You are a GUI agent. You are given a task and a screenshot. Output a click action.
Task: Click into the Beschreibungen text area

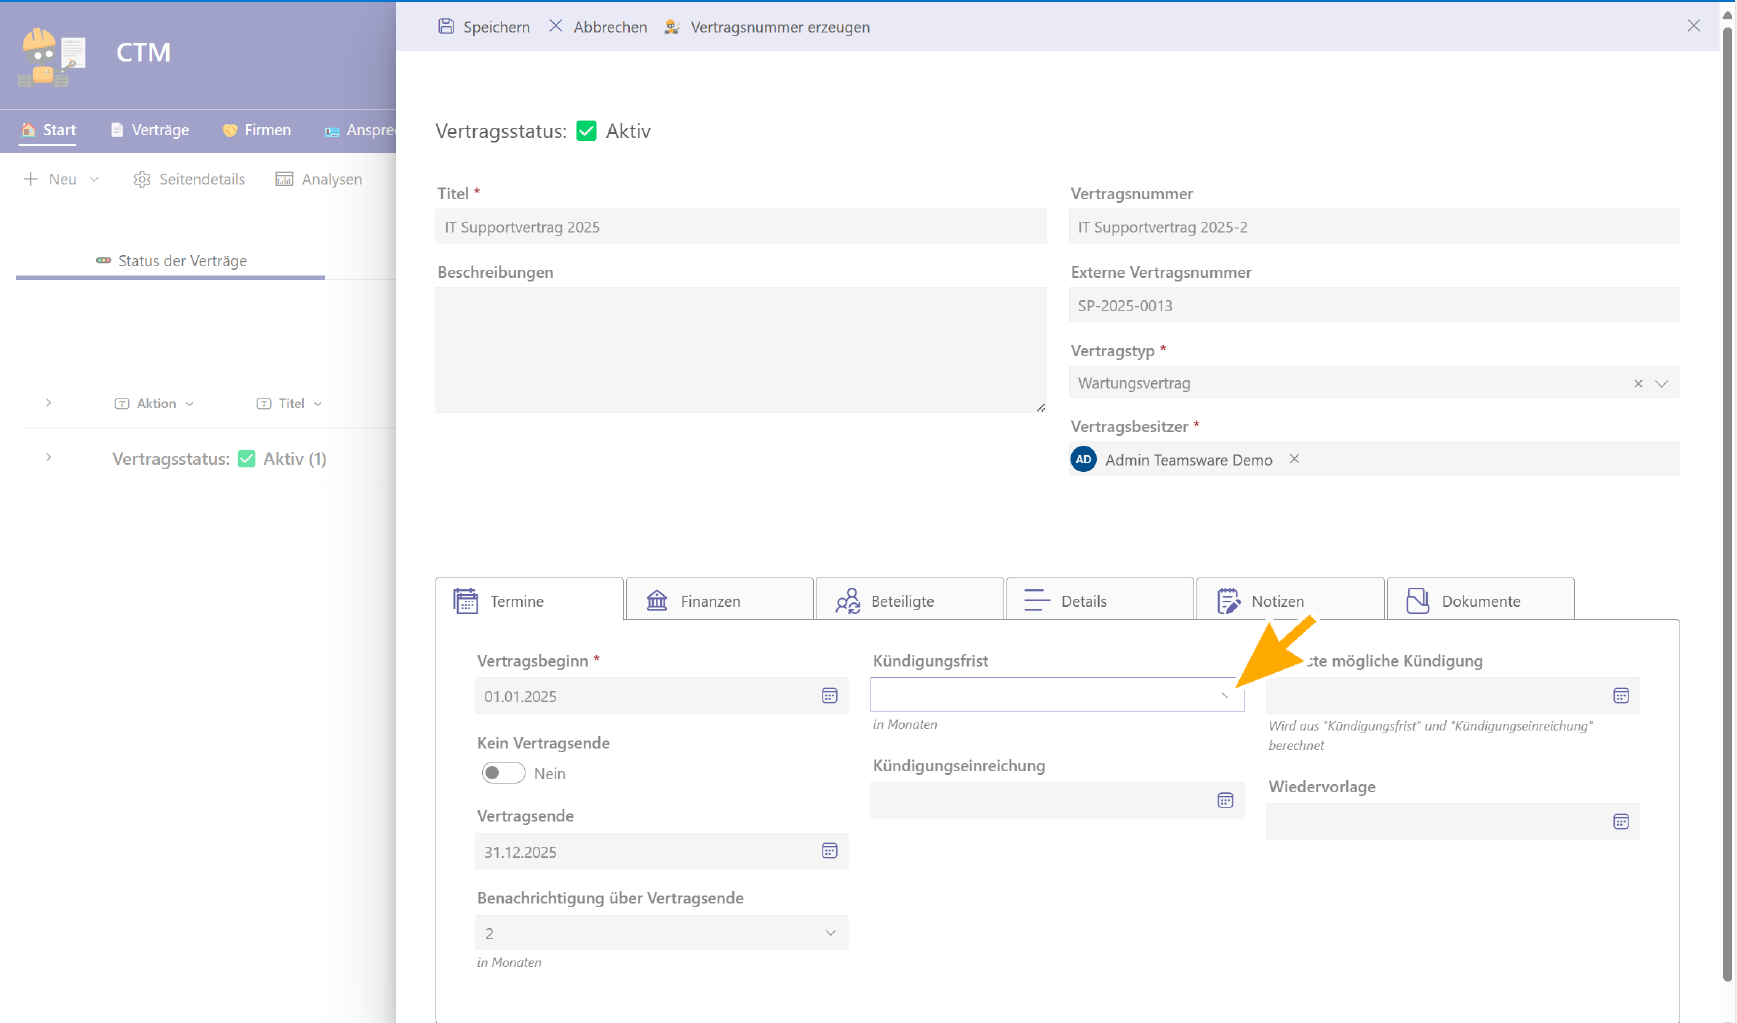(x=740, y=350)
